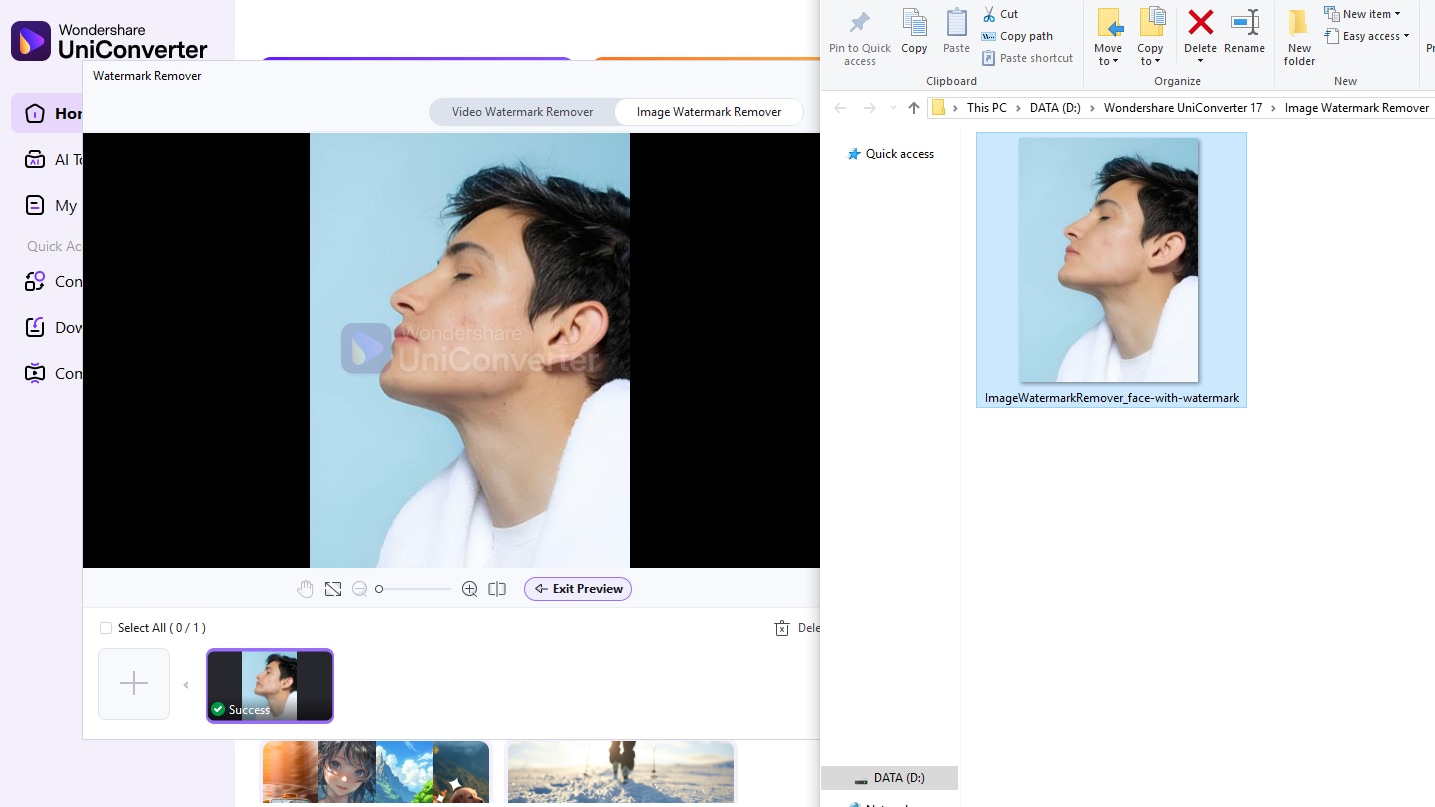Click This PC in the address bar

pos(987,108)
